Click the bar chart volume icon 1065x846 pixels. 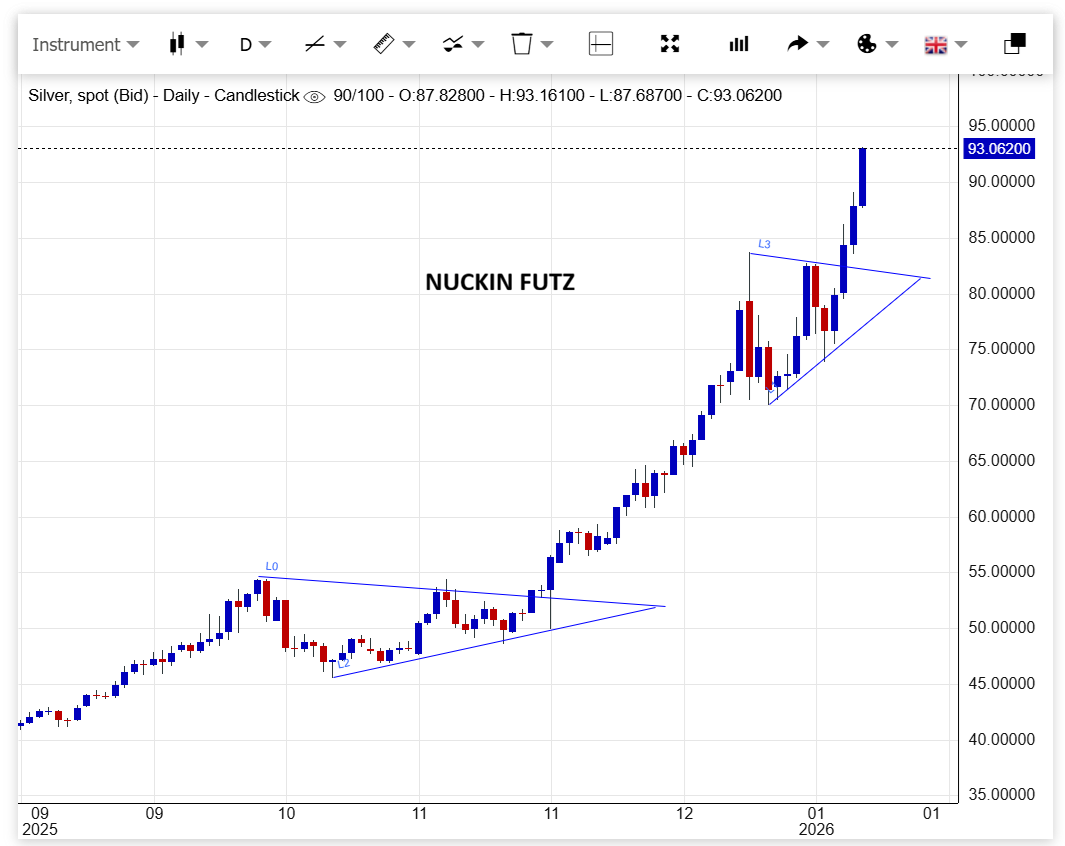pyautogui.click(x=739, y=44)
